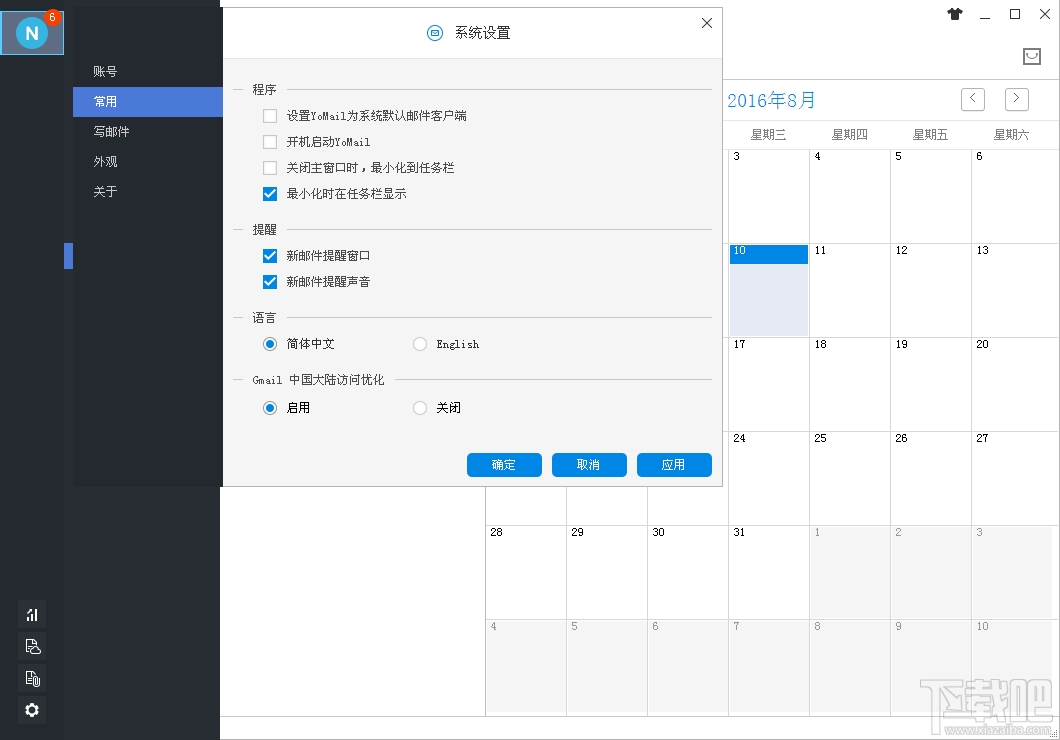Click the 应用 button
The image size is (1060, 740).
pyautogui.click(x=674, y=465)
